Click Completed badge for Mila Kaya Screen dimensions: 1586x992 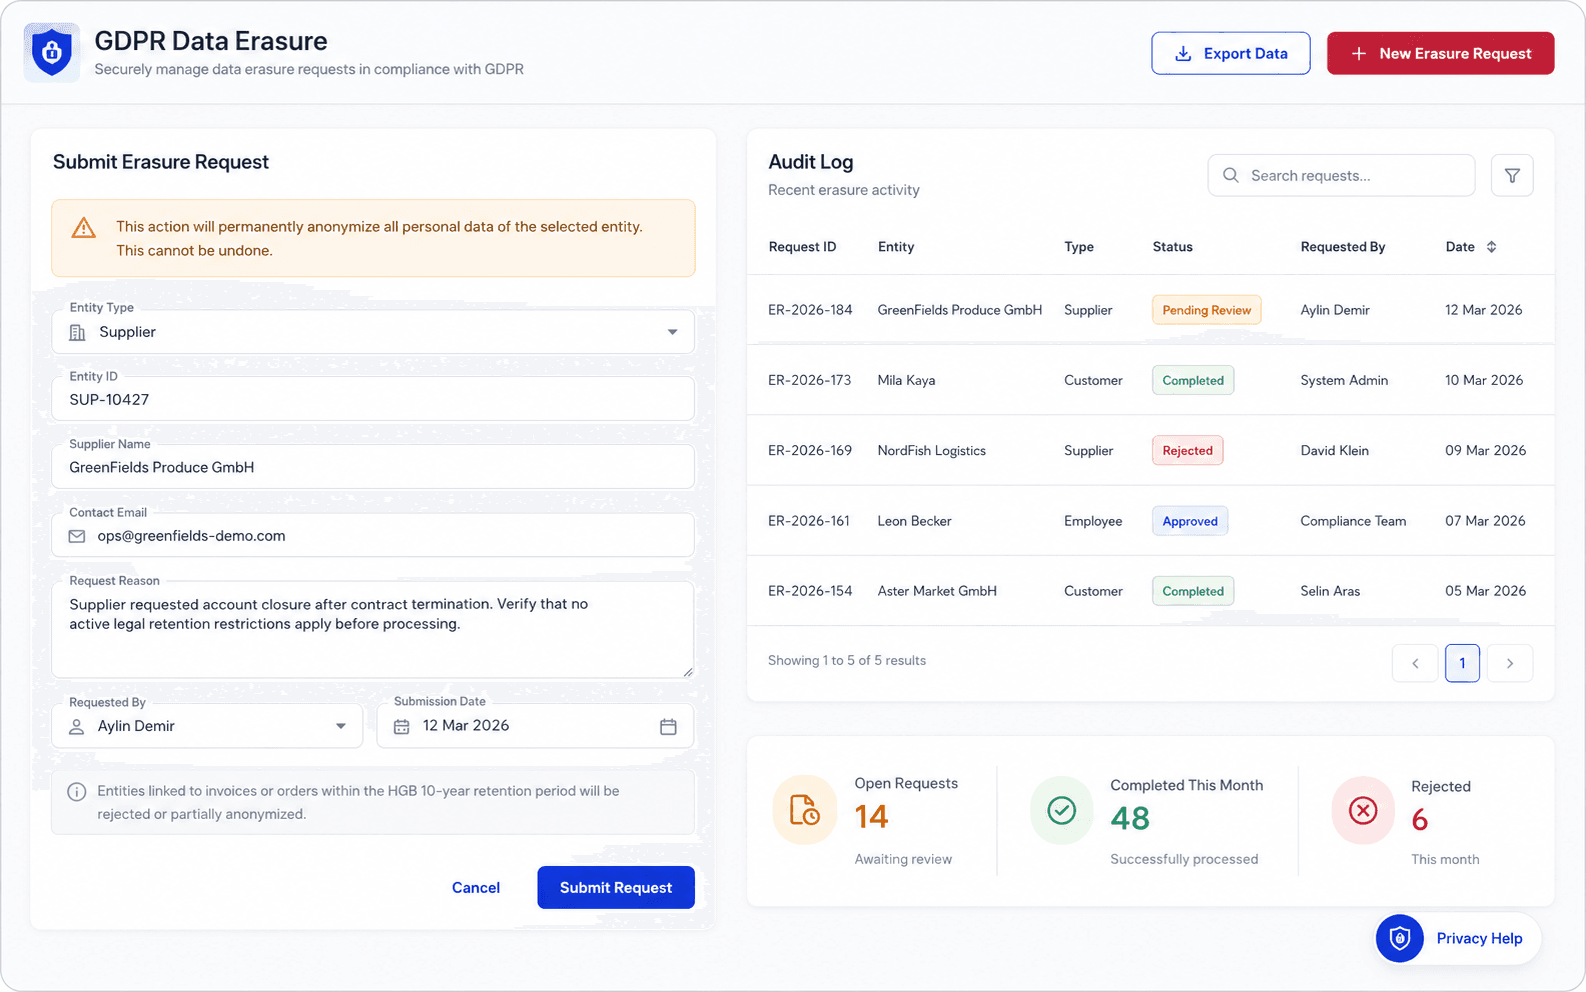(x=1192, y=380)
